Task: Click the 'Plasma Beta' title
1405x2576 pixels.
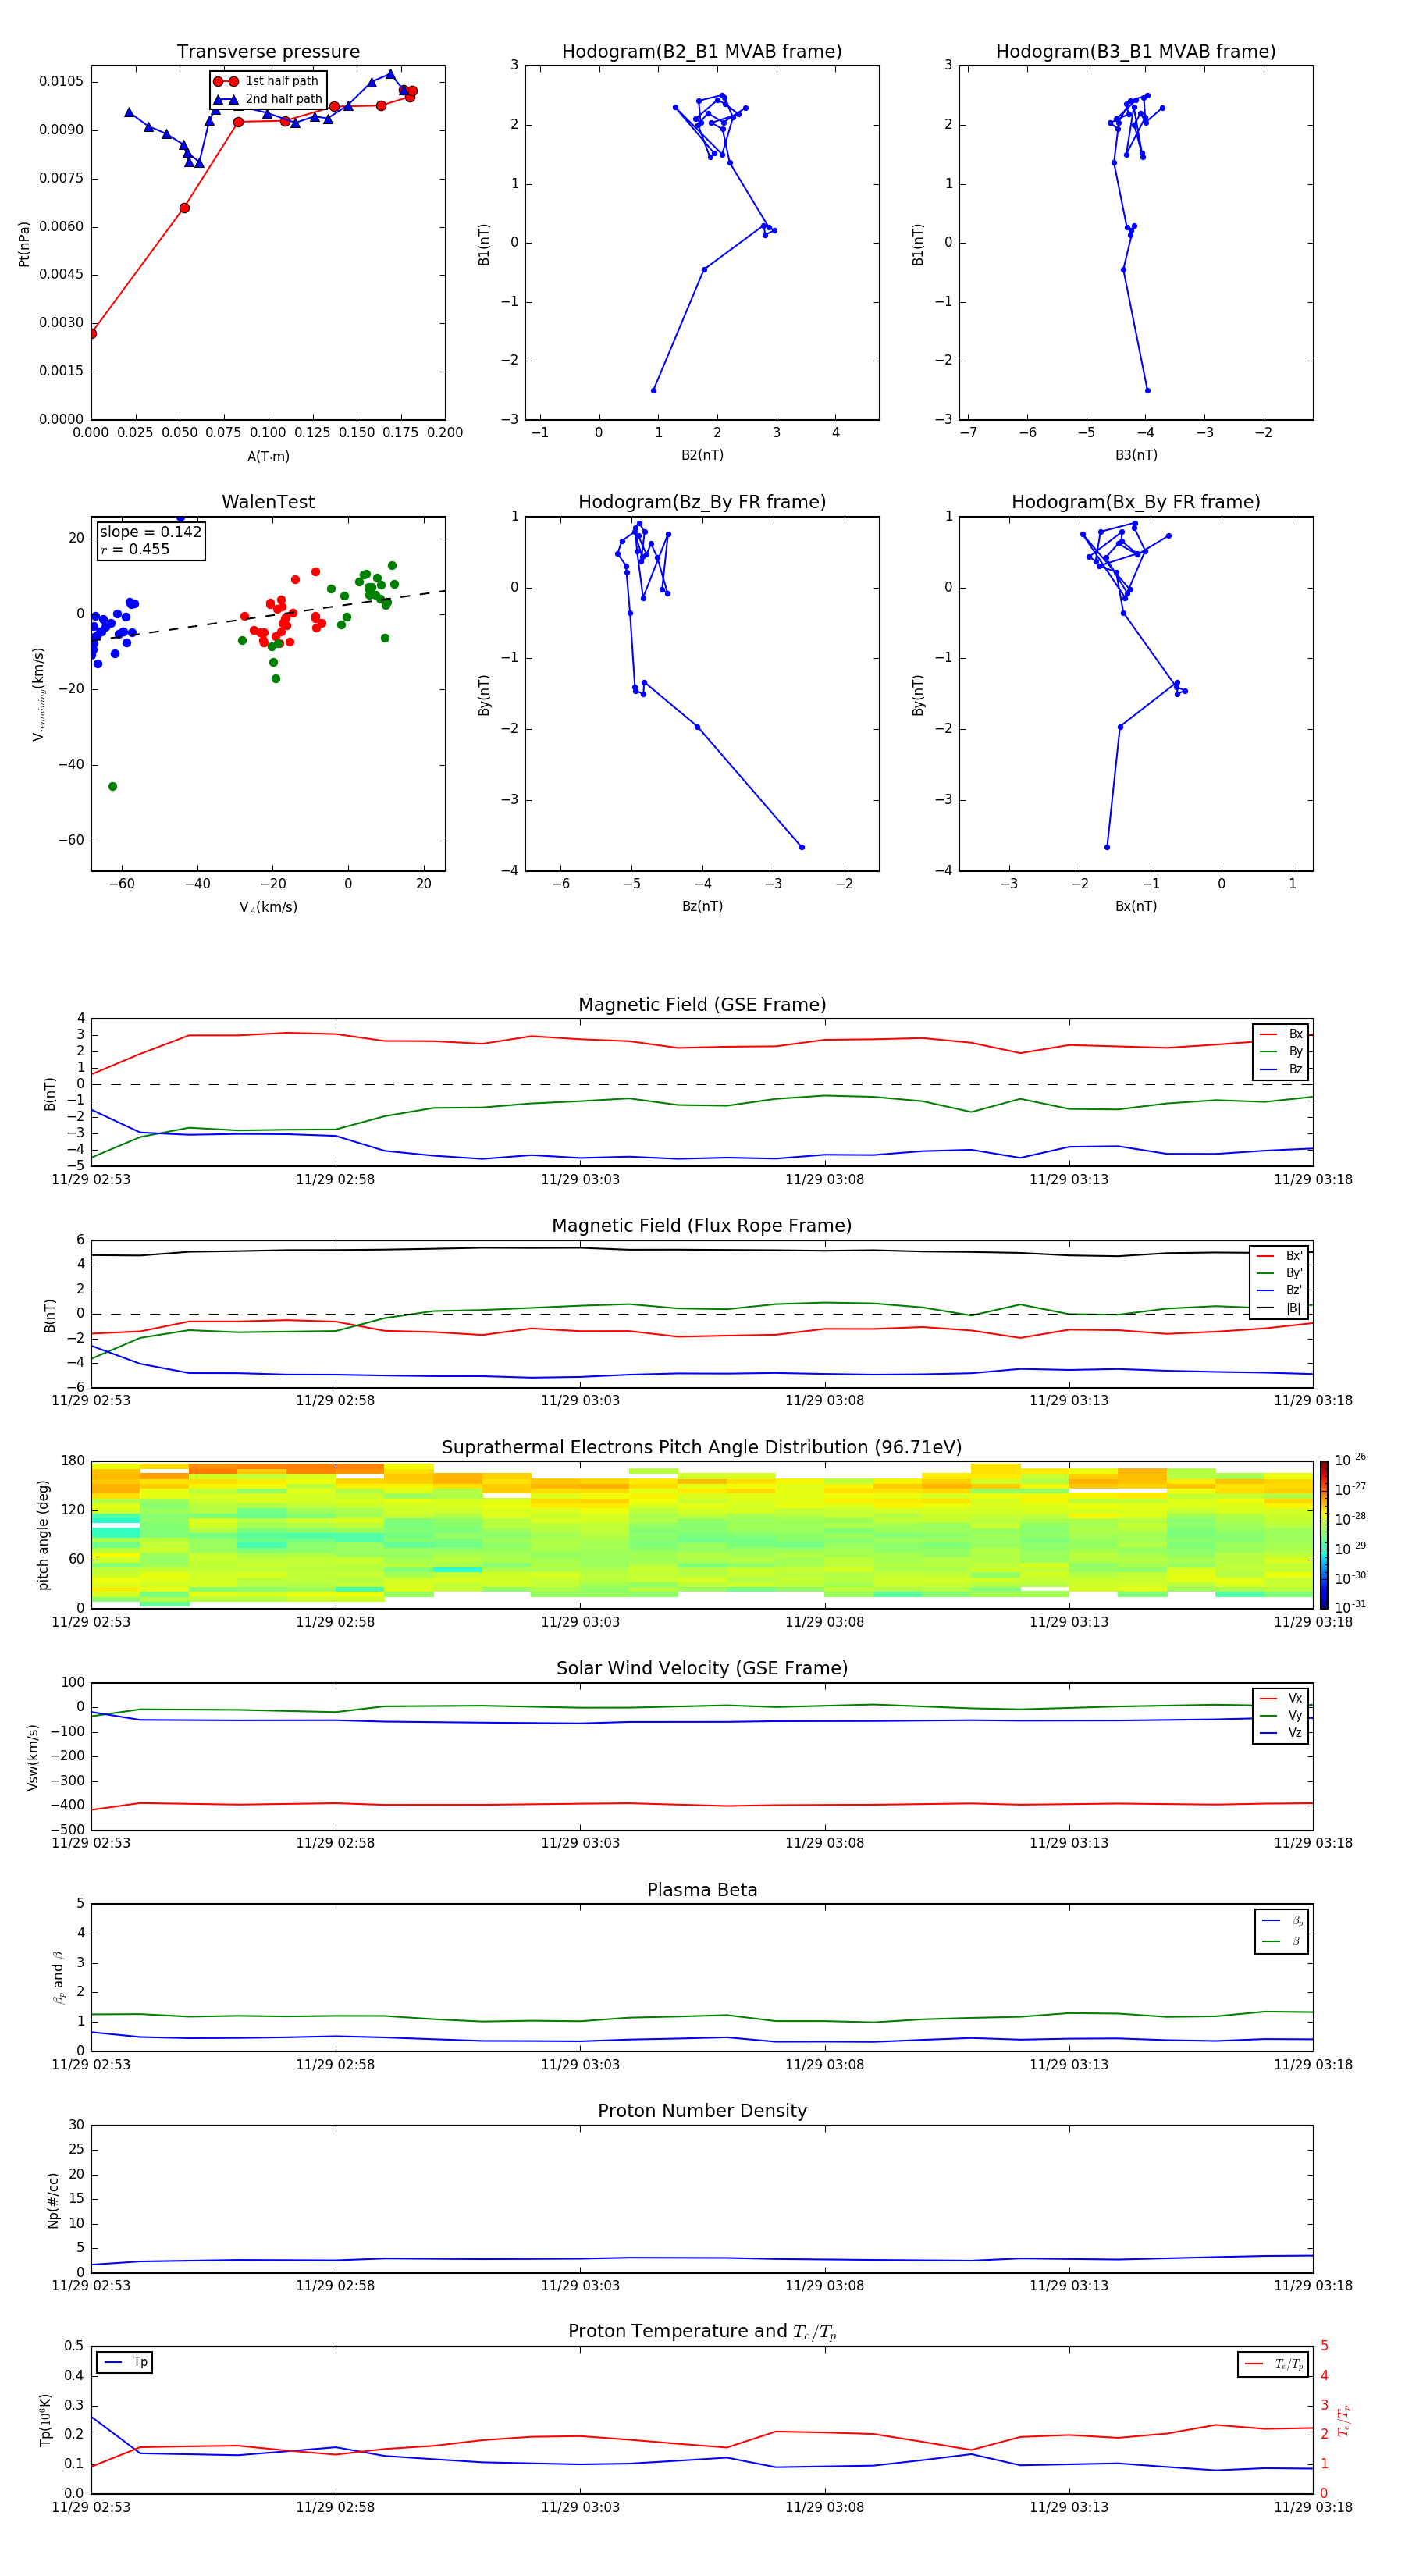Action: coord(702,1890)
